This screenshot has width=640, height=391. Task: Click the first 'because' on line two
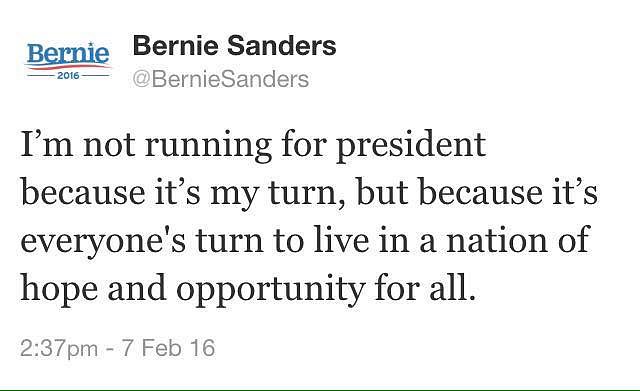pos(83,192)
